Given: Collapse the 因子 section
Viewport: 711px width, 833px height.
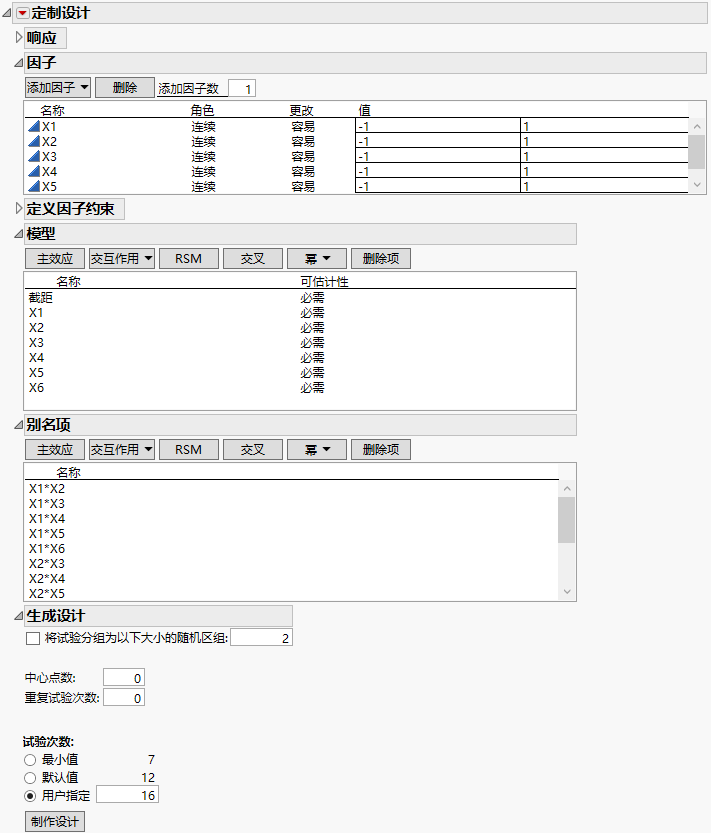Looking at the screenshot, I should (x=19, y=63).
